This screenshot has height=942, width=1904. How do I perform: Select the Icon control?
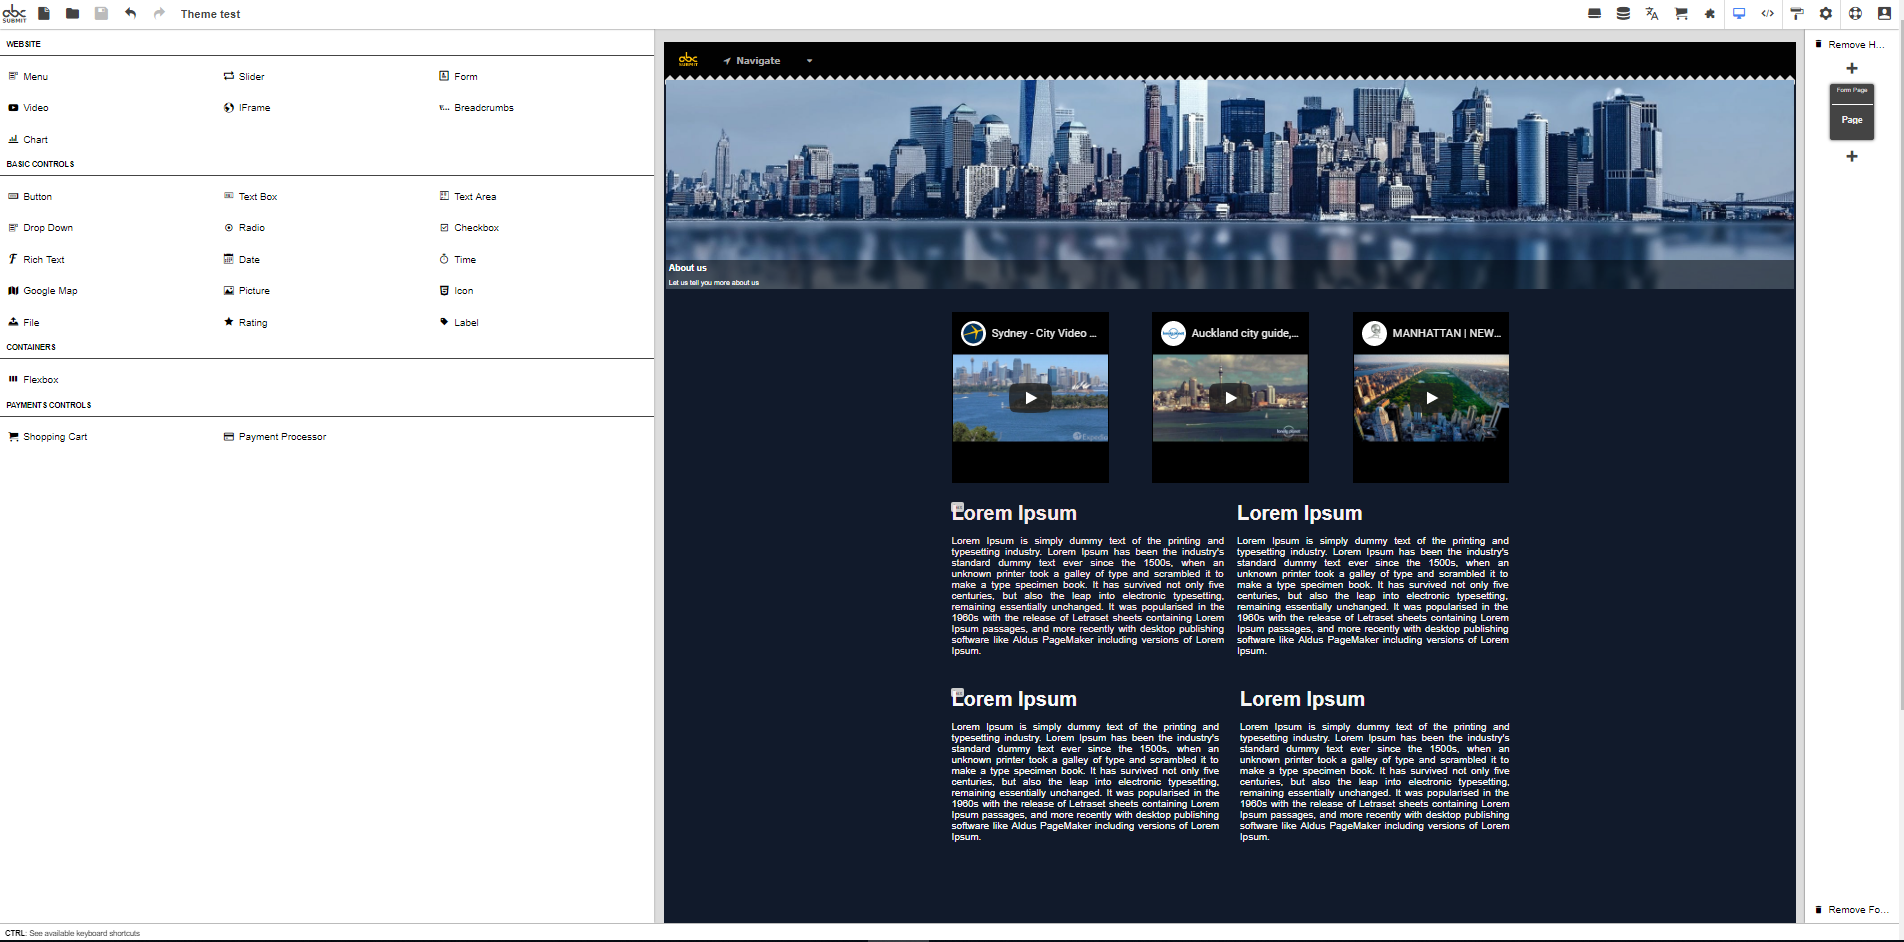click(x=456, y=290)
